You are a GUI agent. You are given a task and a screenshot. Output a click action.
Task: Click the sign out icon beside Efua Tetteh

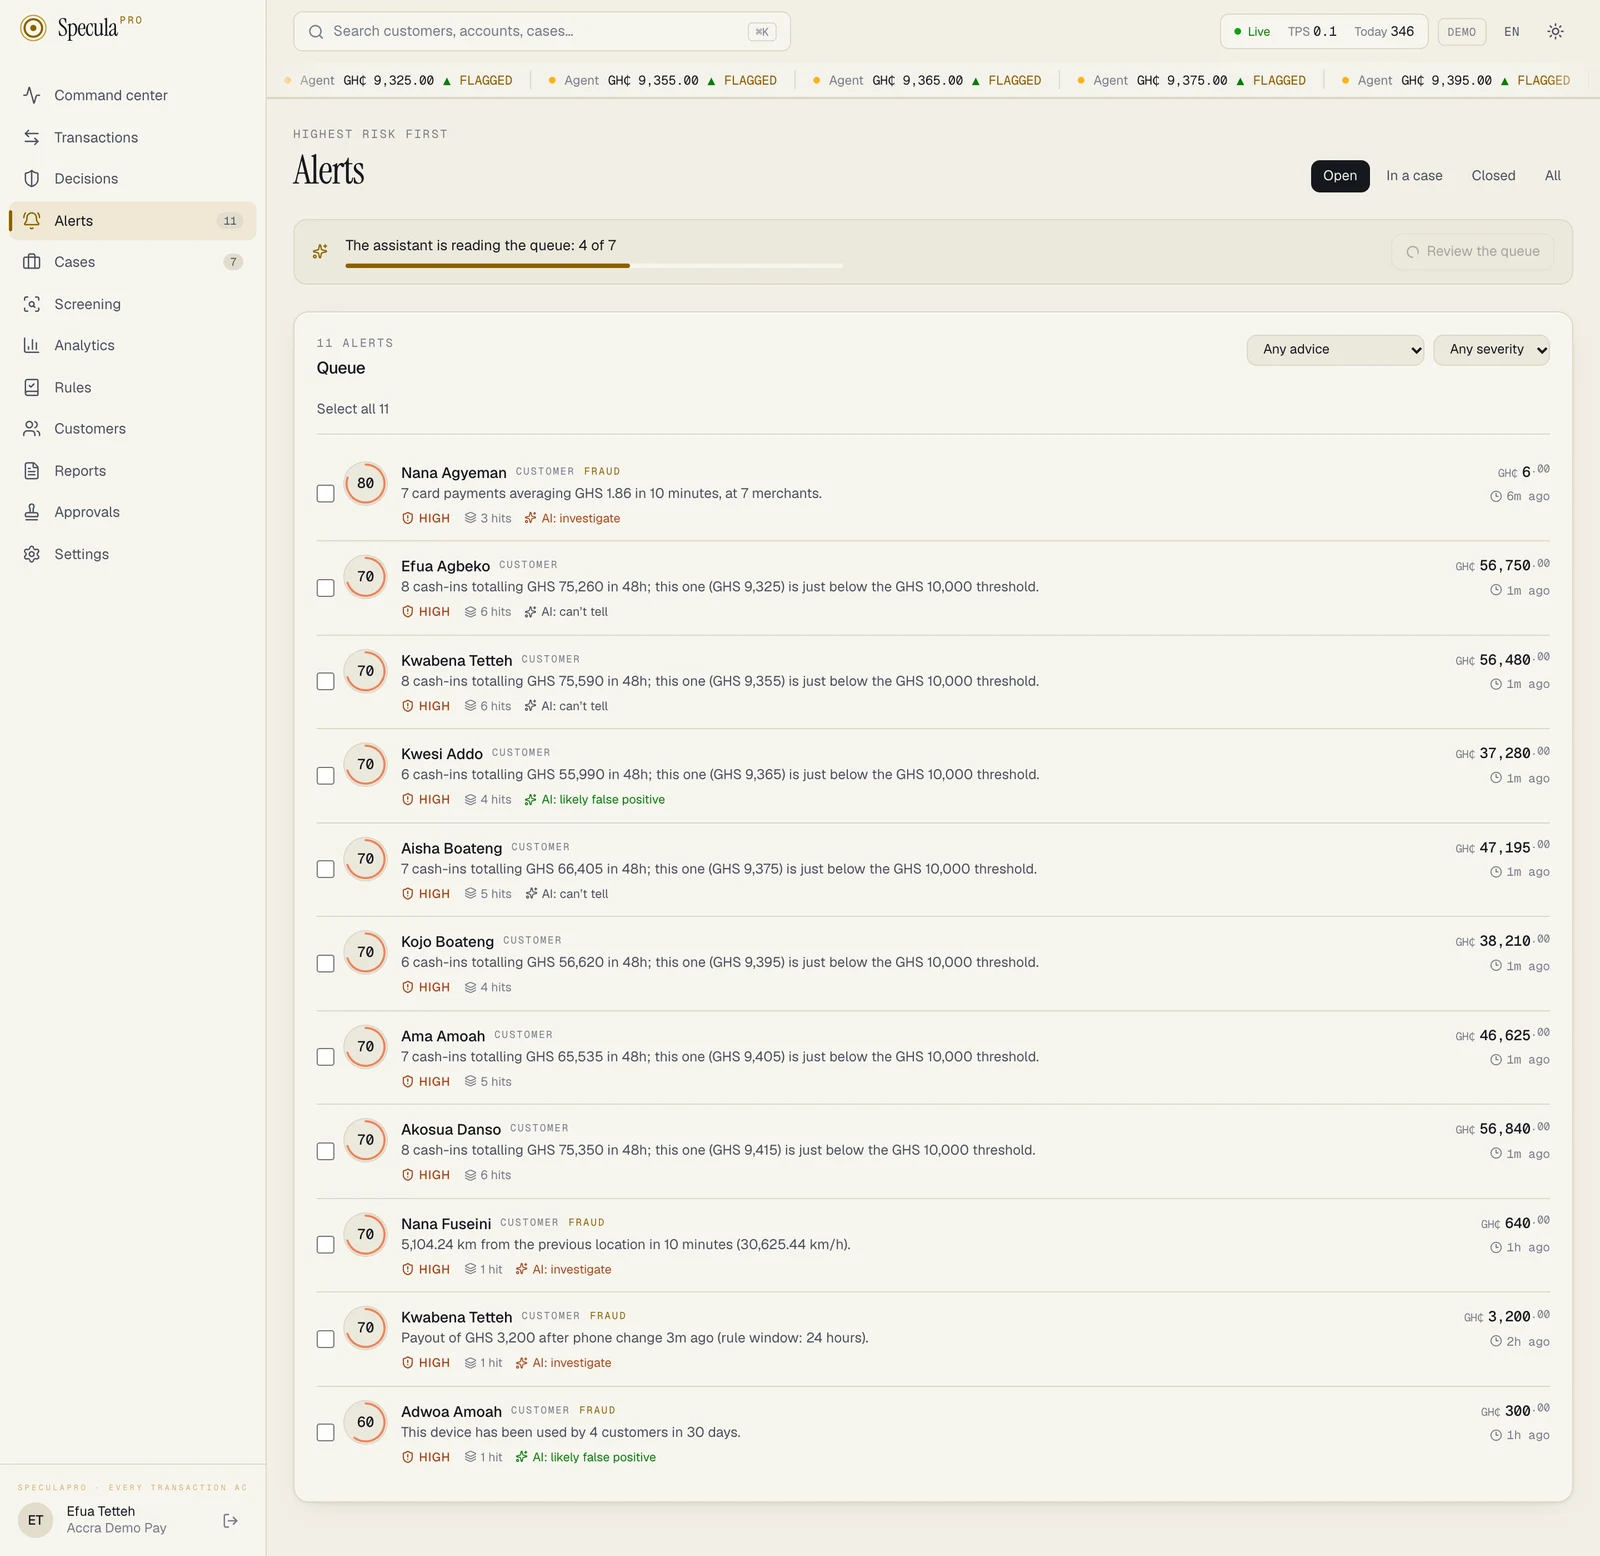coord(230,1520)
